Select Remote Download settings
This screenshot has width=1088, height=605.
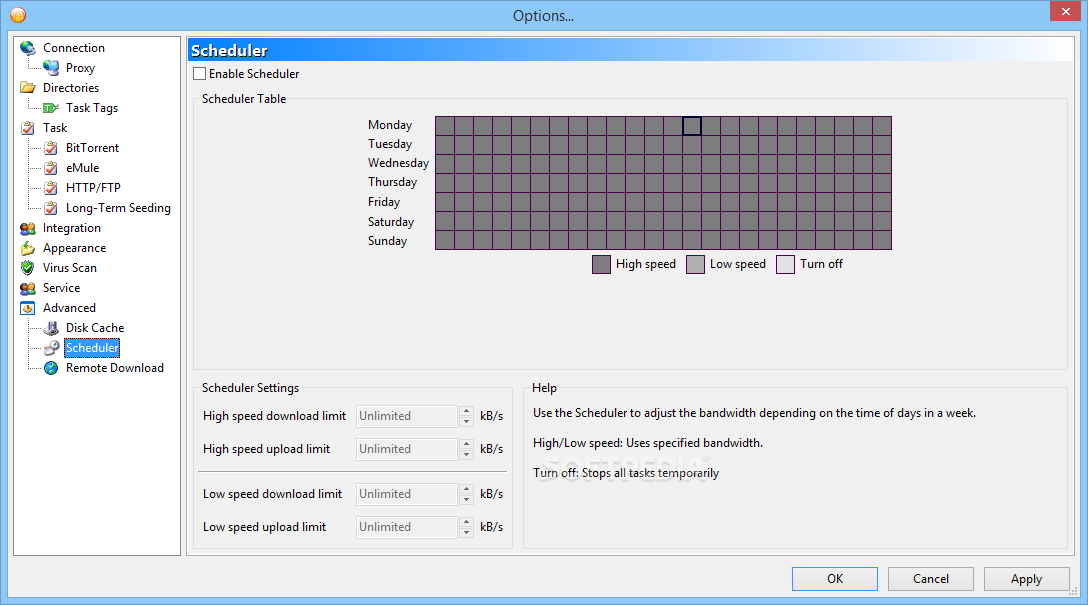click(114, 368)
